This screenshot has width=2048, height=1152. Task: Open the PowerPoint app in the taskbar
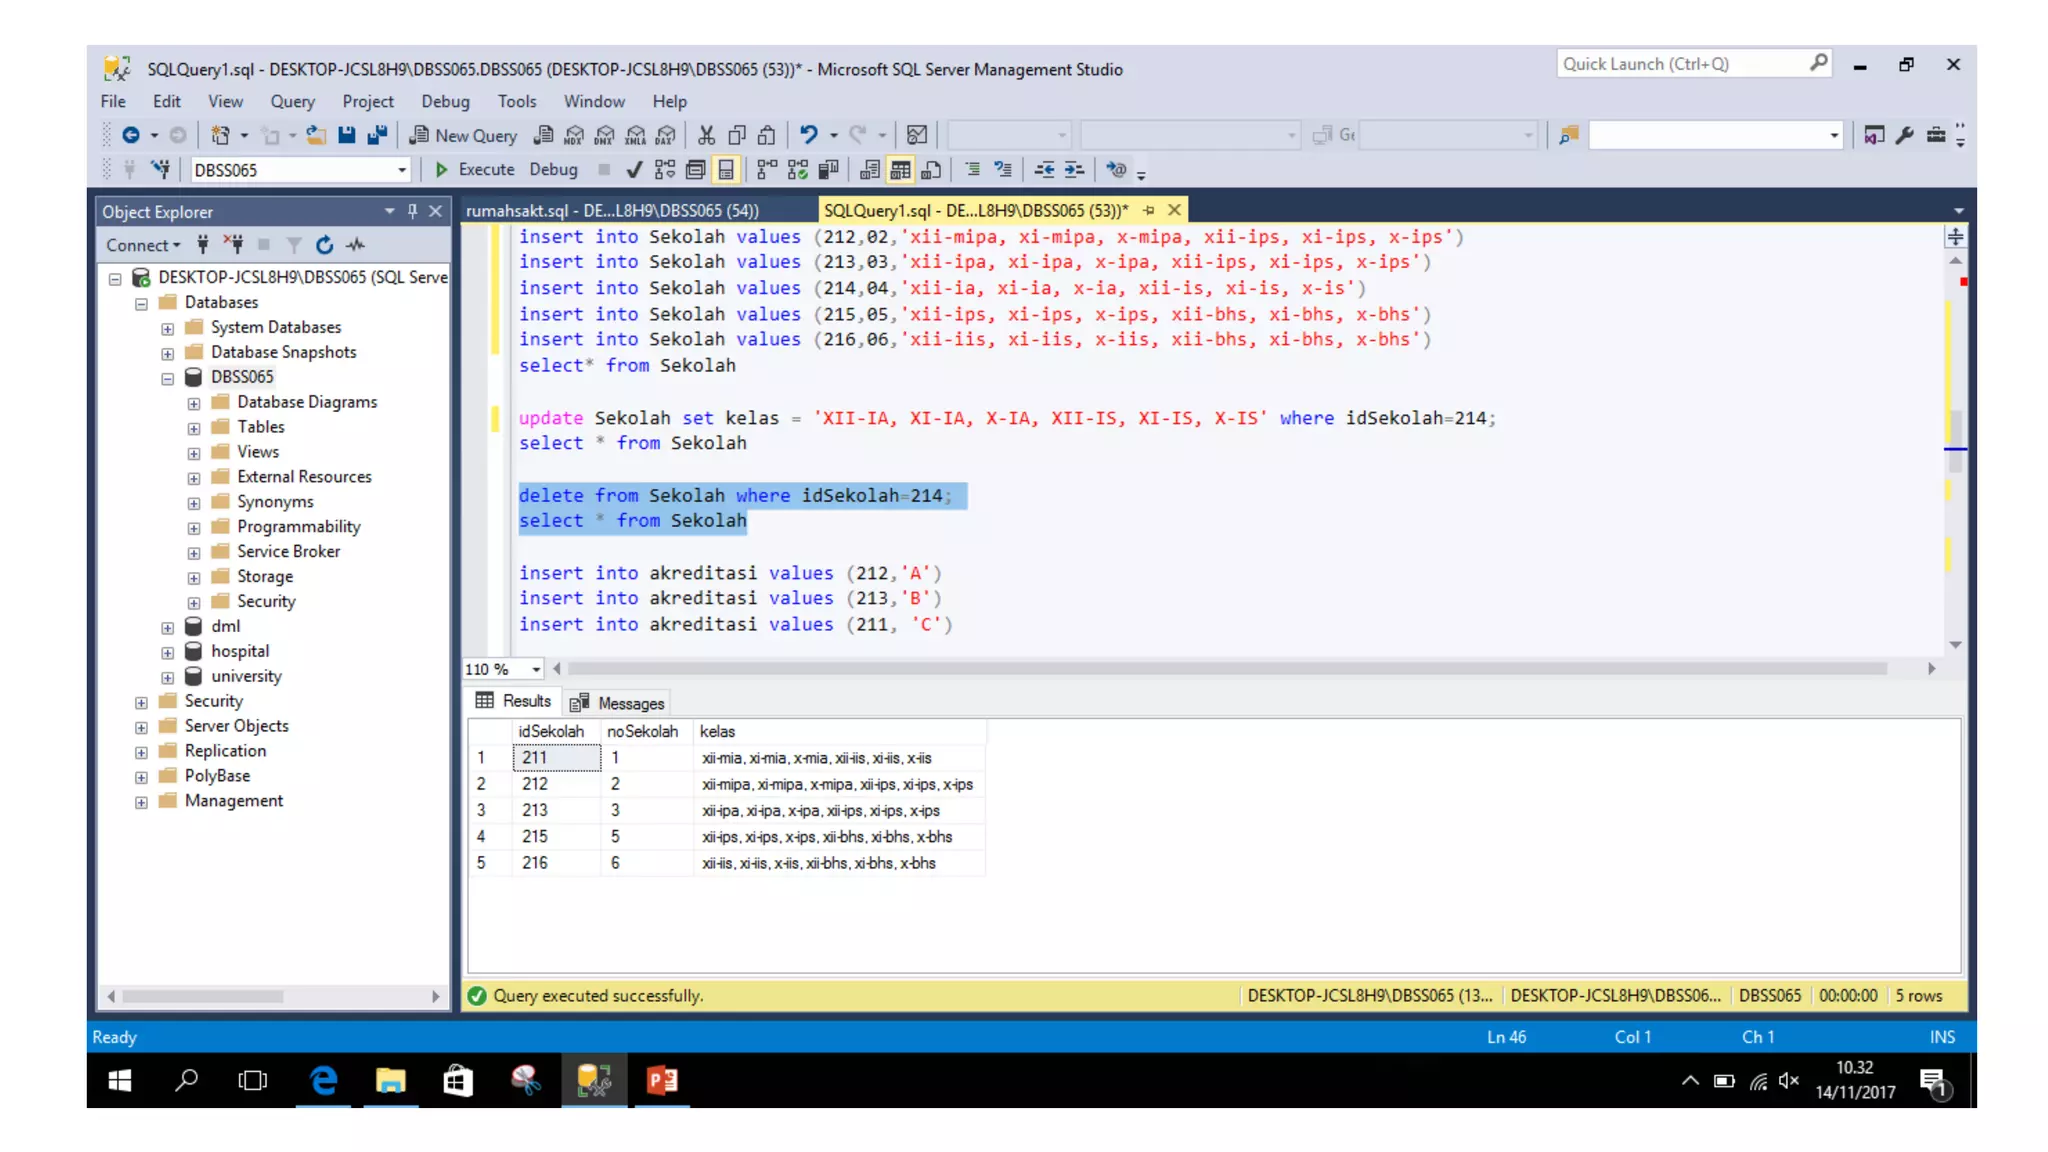[662, 1081]
